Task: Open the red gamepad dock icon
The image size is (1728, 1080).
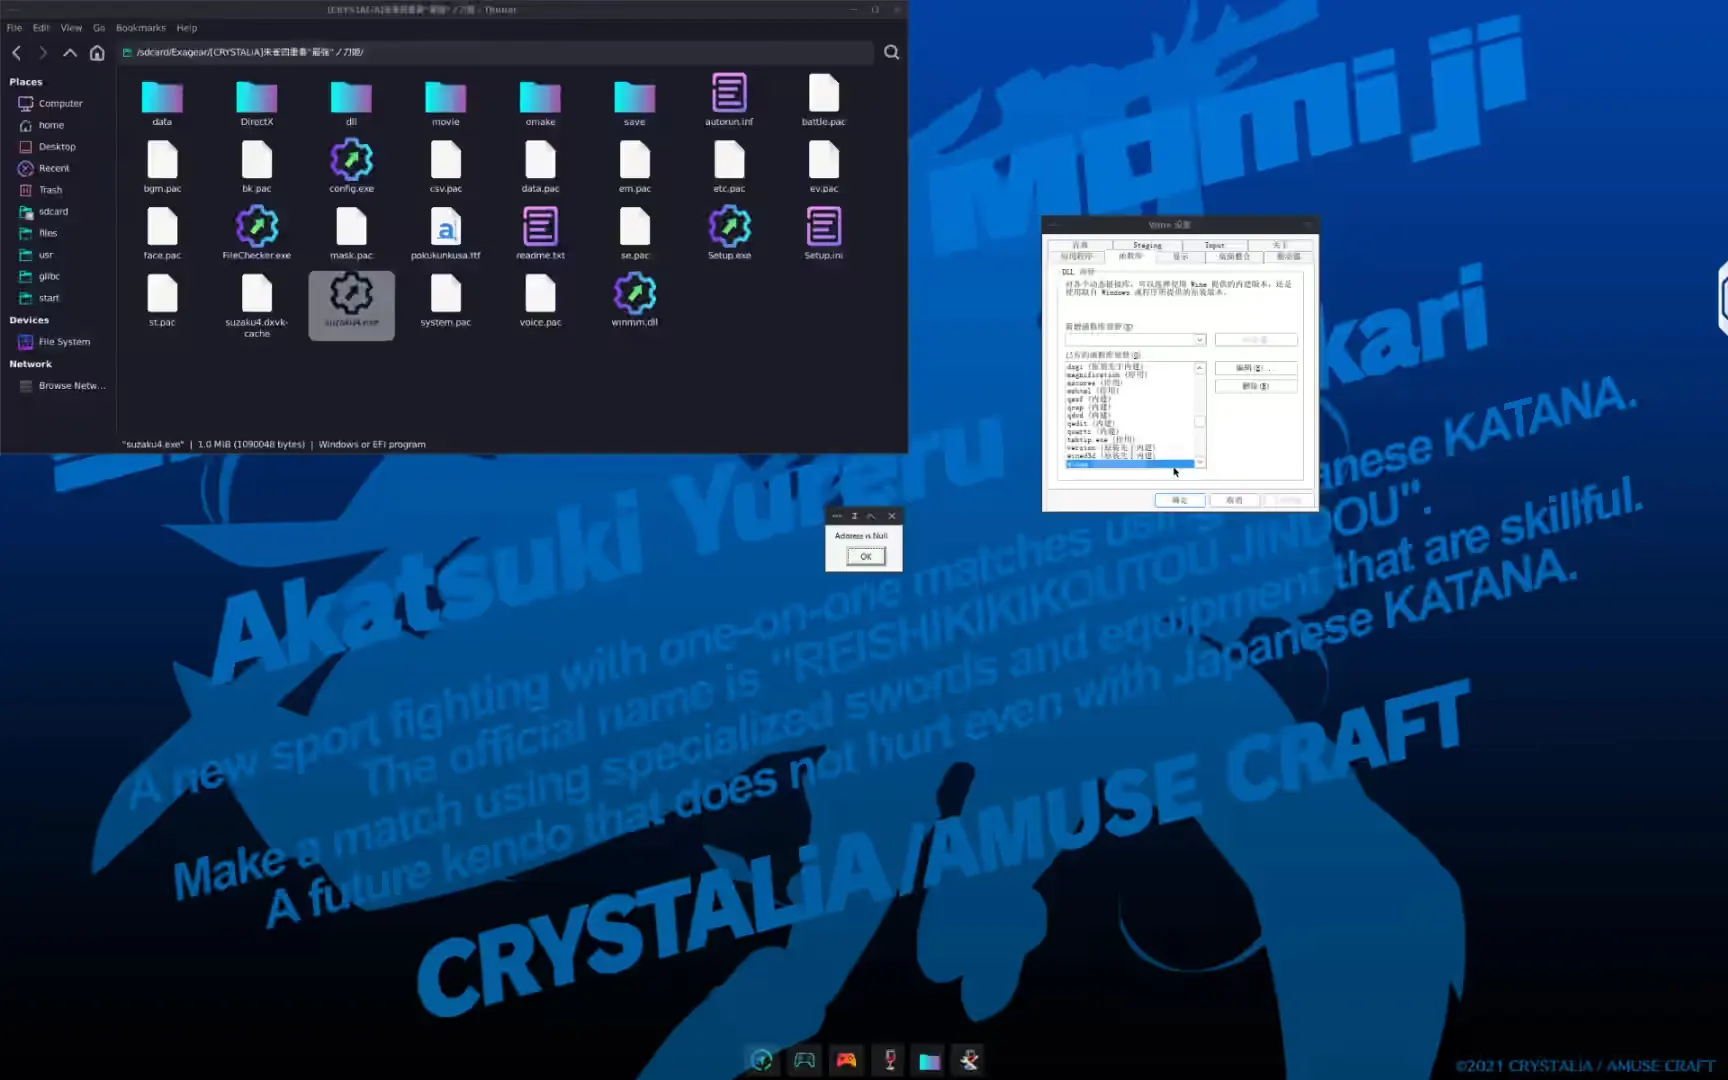Action: [846, 1060]
